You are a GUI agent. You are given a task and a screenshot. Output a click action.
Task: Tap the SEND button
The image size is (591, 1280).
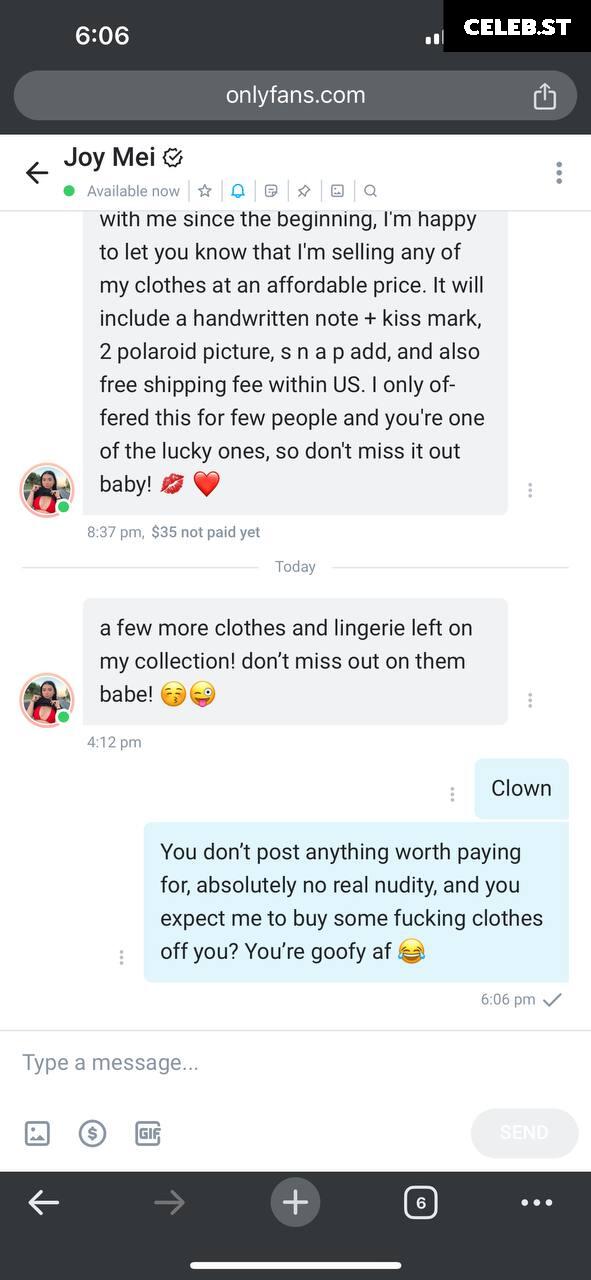(524, 1133)
